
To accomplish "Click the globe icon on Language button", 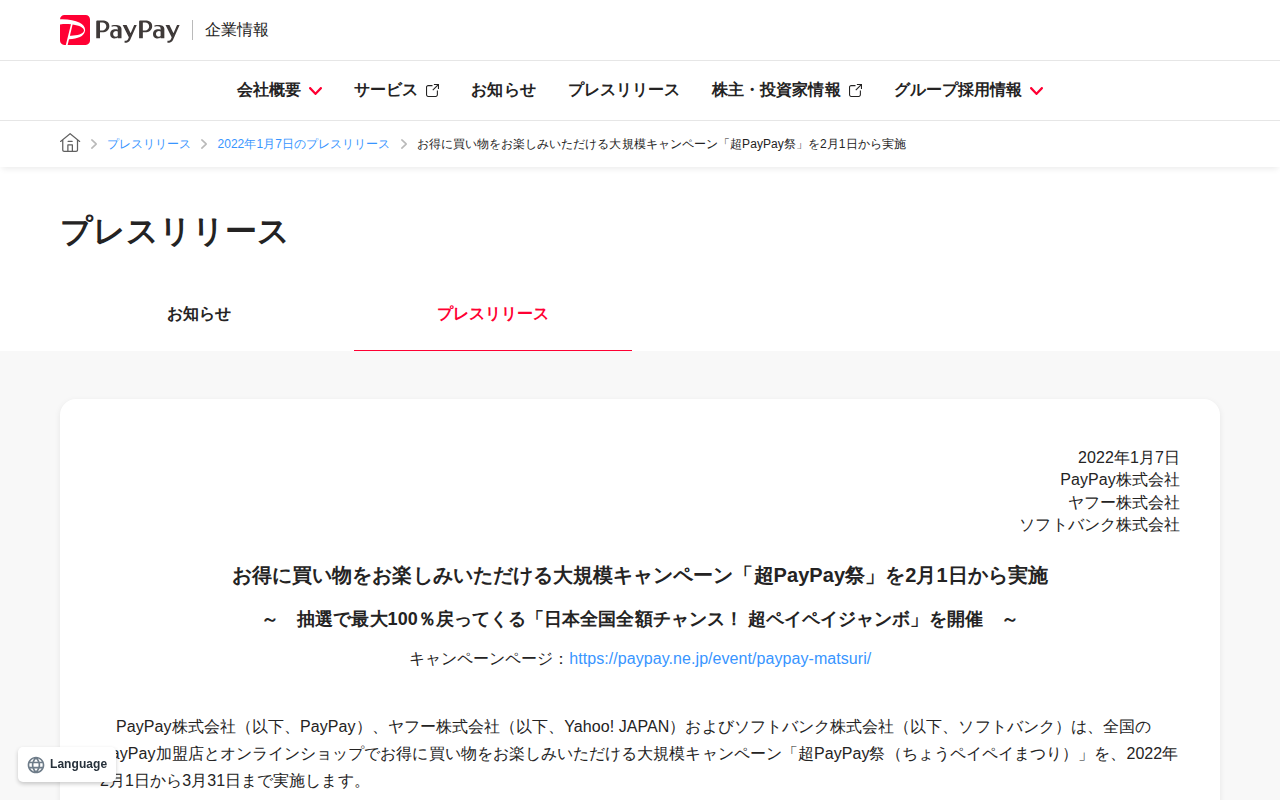I will [36, 765].
